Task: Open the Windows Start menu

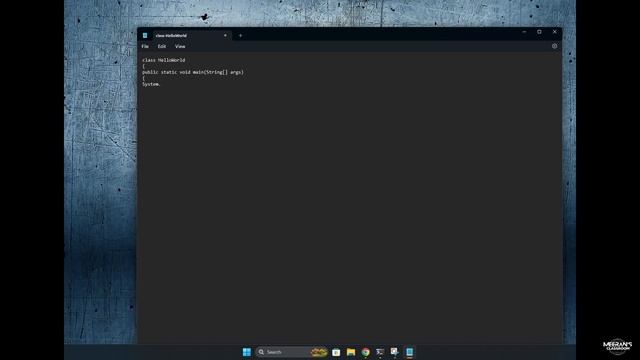Action: point(247,352)
